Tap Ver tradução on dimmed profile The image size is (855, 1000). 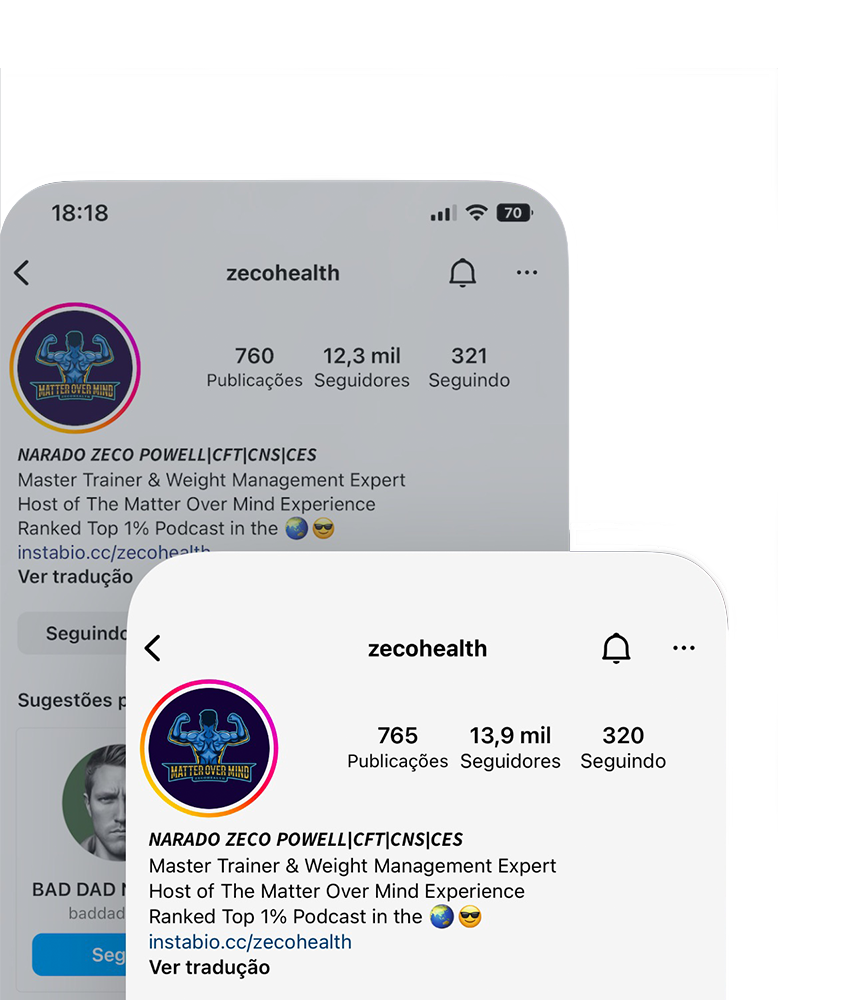(x=75, y=577)
